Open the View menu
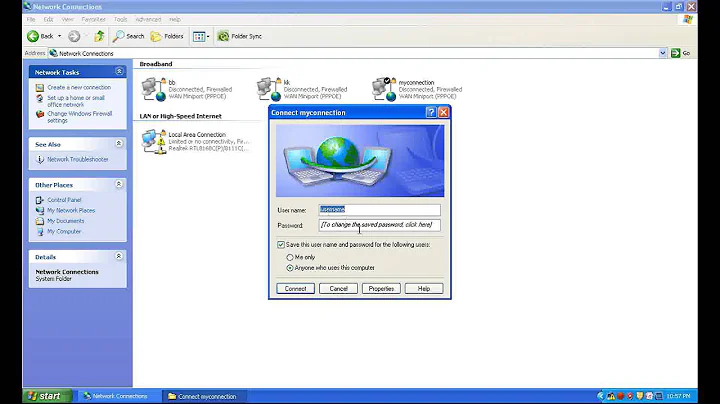The height and width of the screenshot is (404, 720). pyautogui.click(x=68, y=19)
